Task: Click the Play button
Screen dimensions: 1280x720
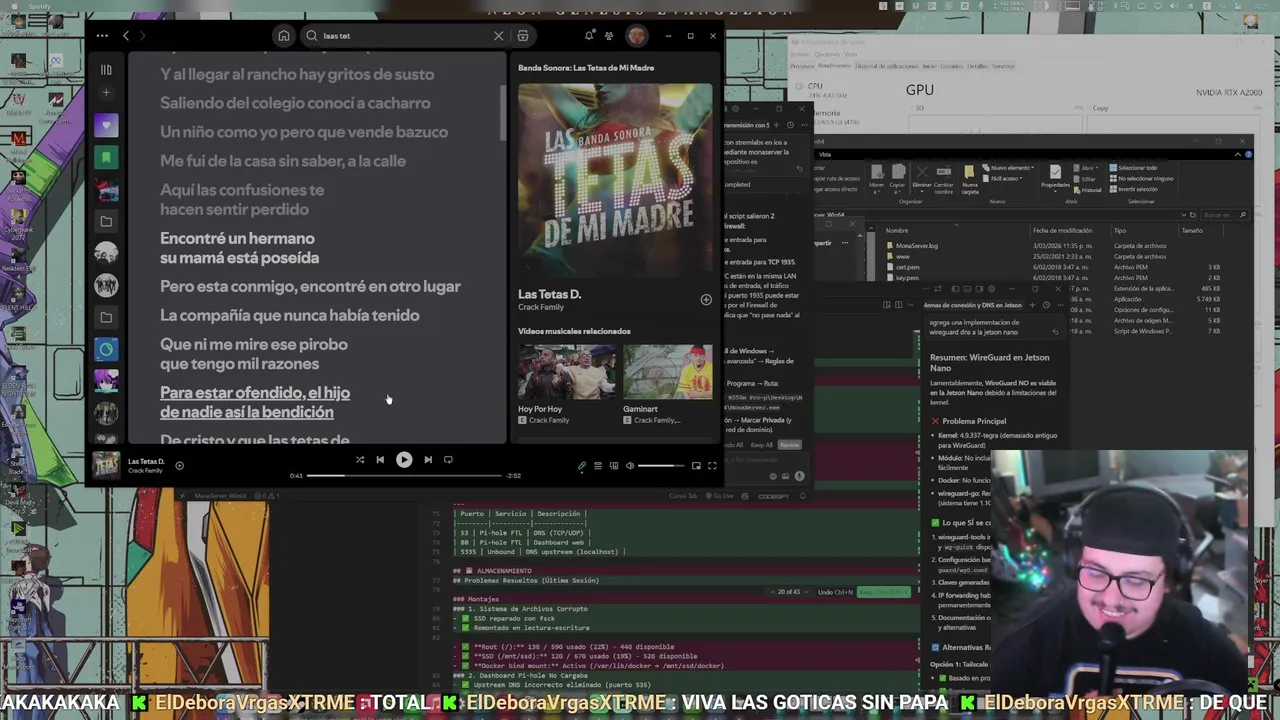Action: click(404, 460)
